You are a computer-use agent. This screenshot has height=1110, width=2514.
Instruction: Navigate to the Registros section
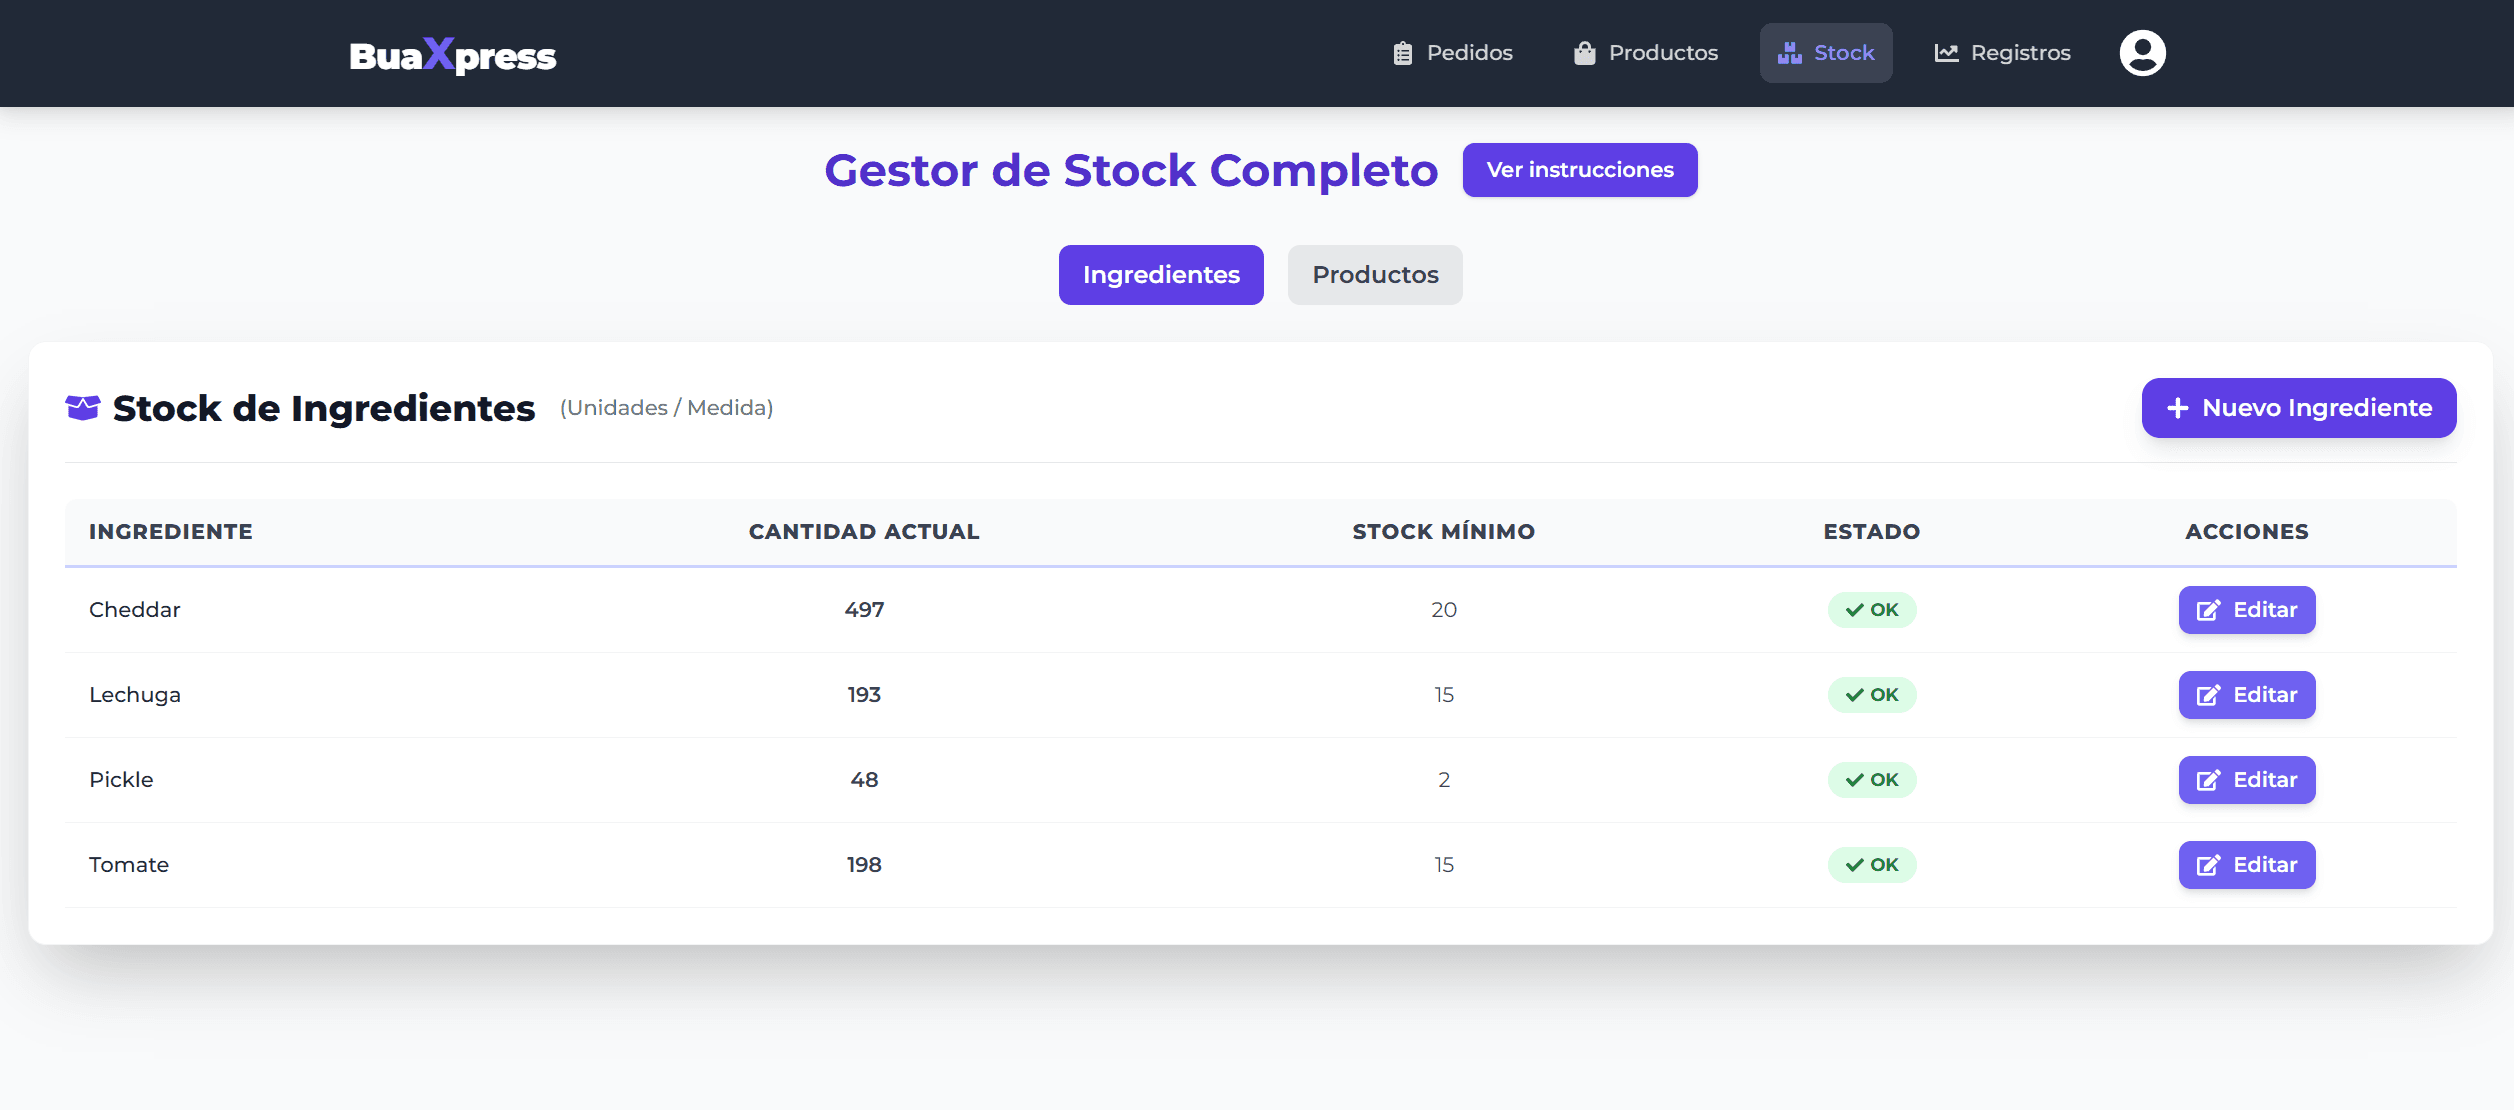pyautogui.click(x=2001, y=52)
